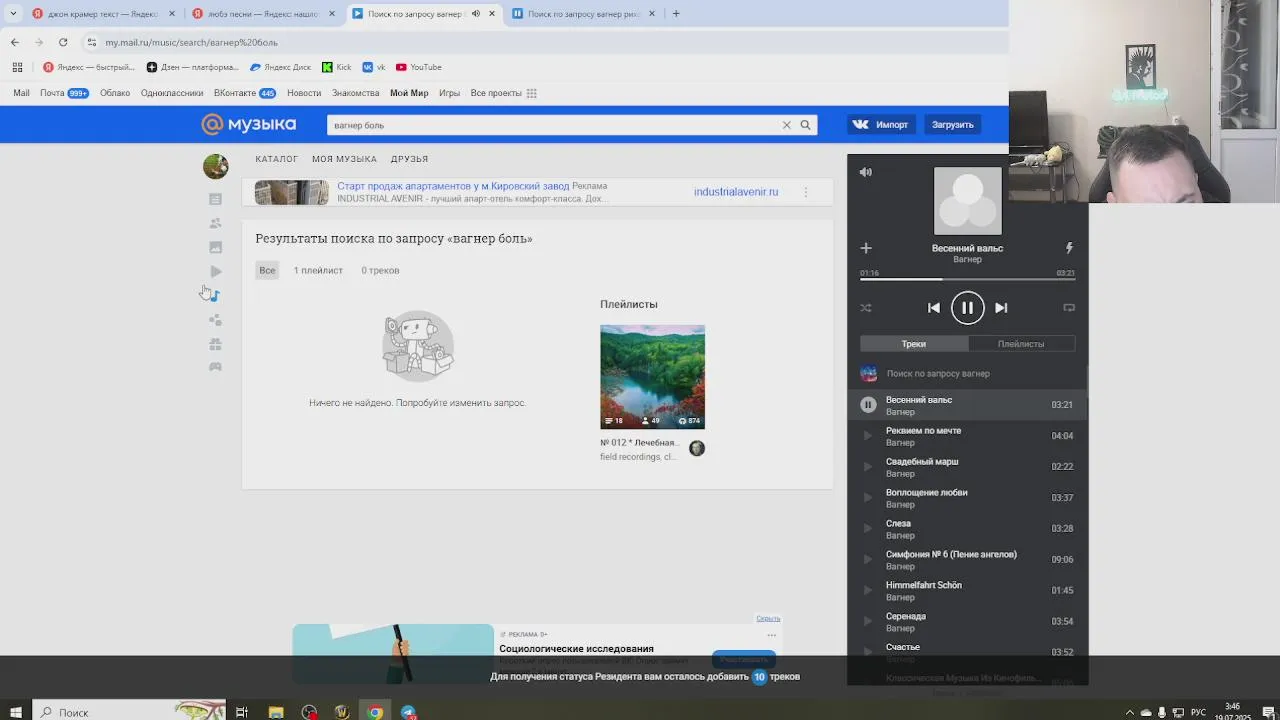This screenshot has height=720, width=1280.
Task: Open the @музыка logo home
Action: (249, 125)
